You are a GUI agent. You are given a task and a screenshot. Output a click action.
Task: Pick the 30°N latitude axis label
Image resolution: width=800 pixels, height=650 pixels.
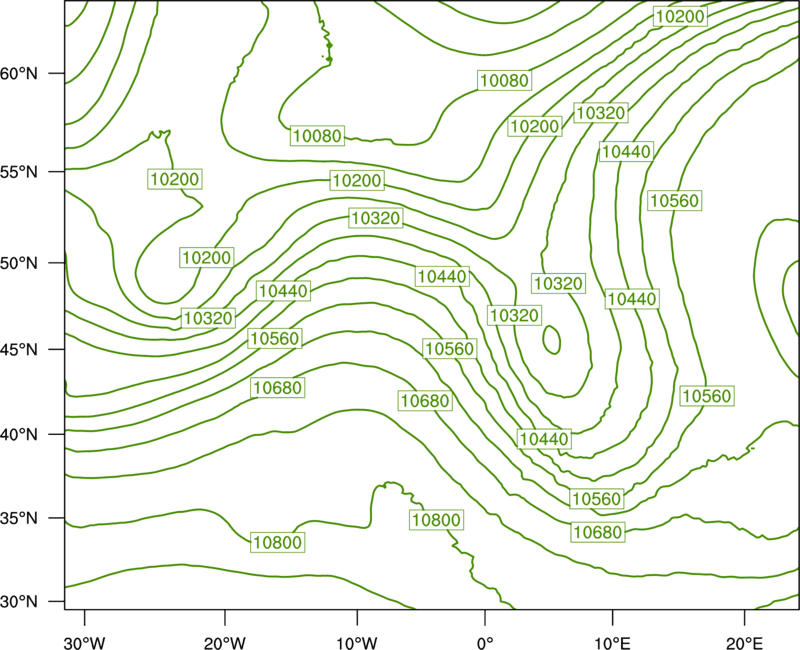tap(19, 602)
